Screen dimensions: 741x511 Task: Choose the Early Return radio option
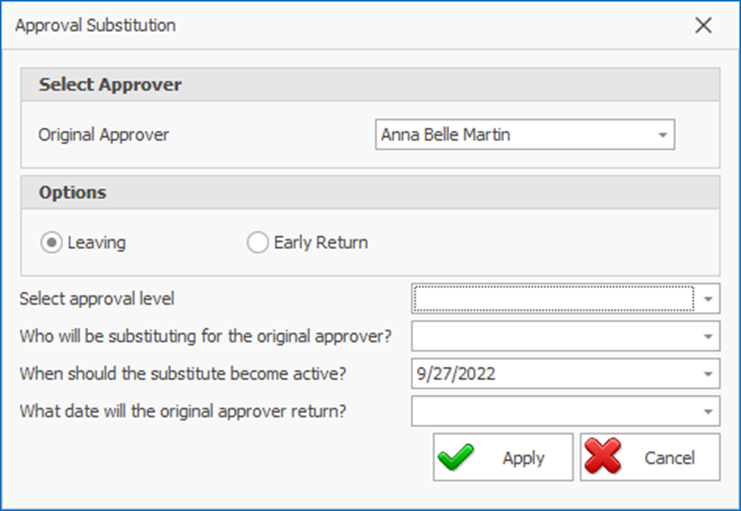tap(258, 242)
